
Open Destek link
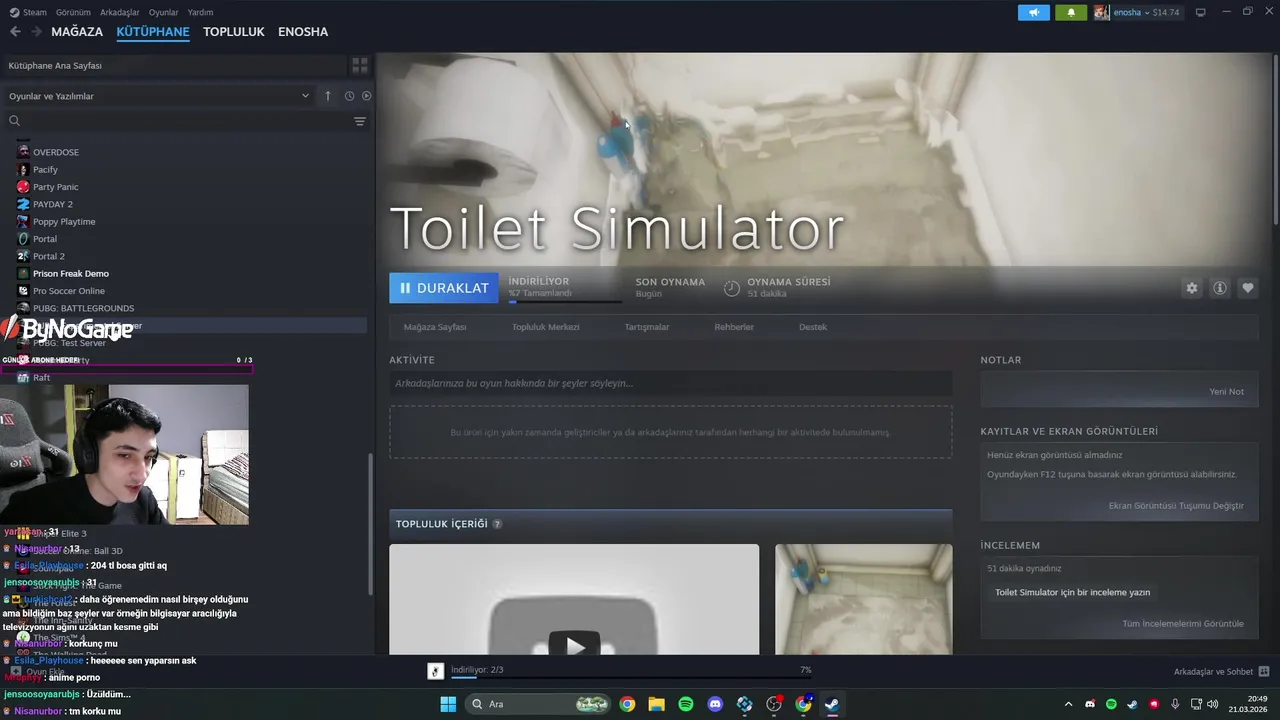(813, 327)
